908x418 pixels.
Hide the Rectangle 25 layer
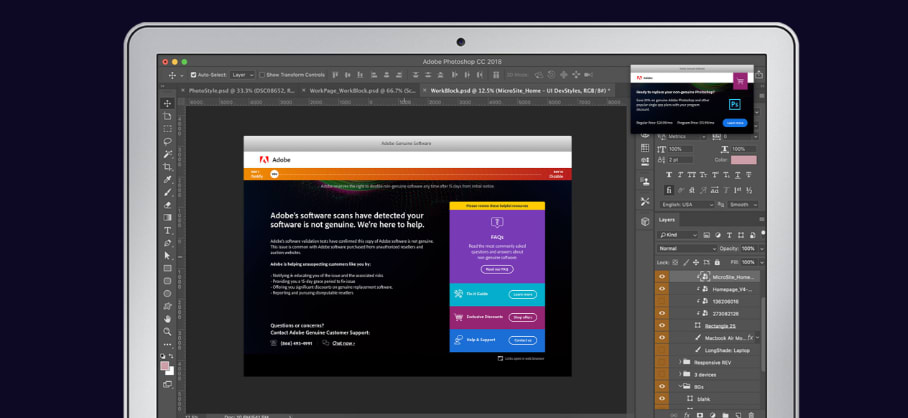[x=662, y=325]
